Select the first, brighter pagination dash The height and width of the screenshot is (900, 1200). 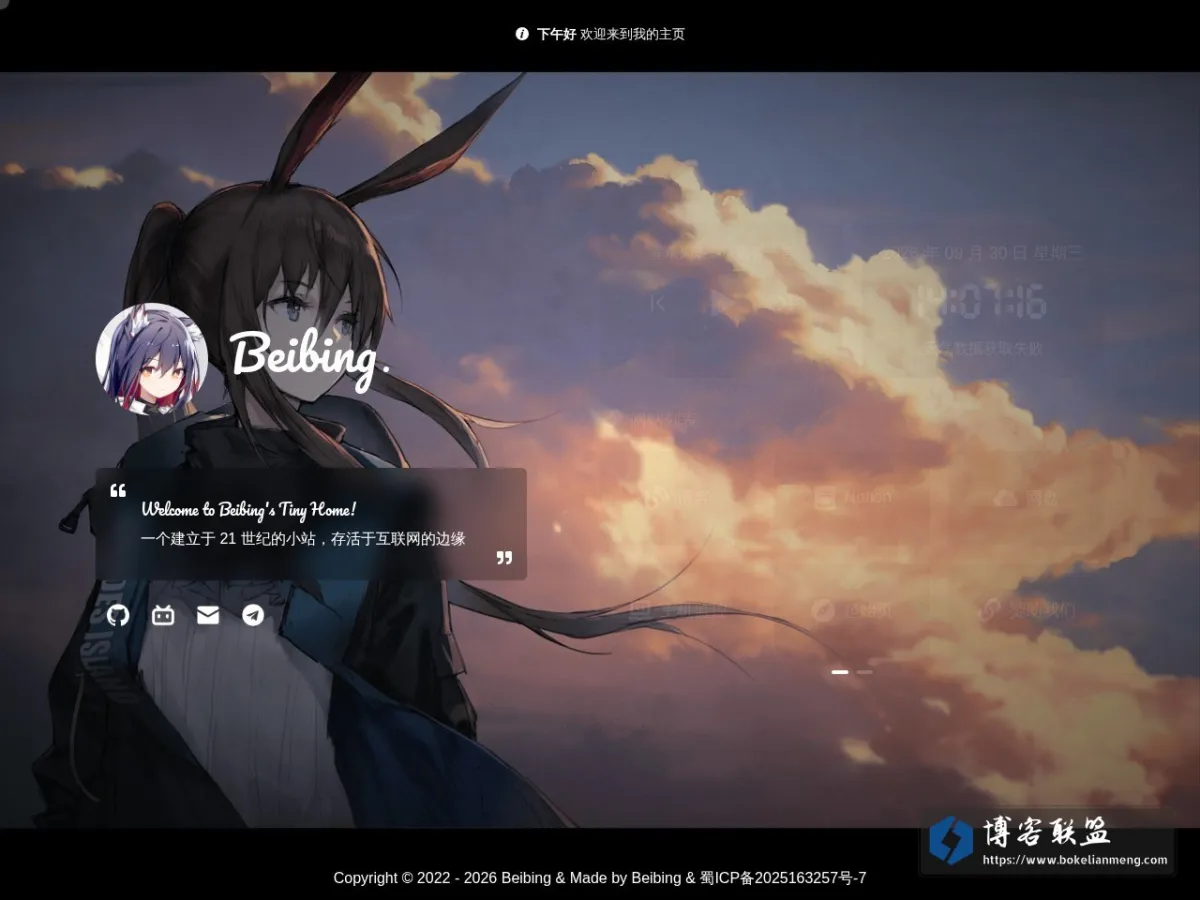840,672
